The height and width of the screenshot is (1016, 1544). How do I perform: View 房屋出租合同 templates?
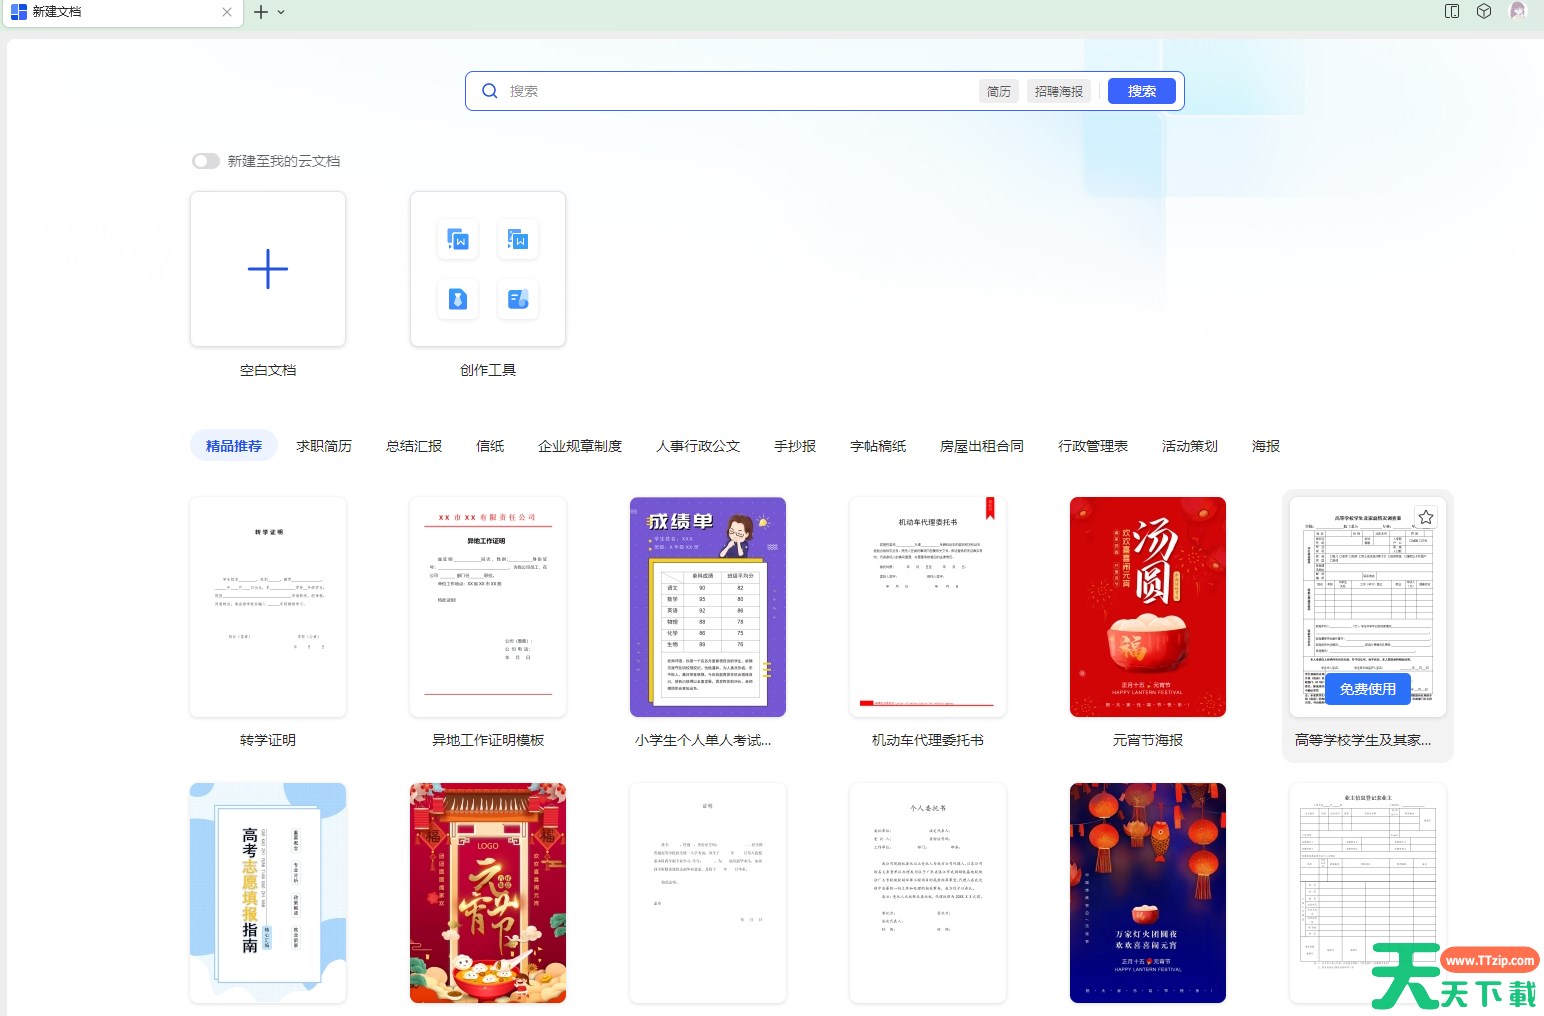point(982,446)
